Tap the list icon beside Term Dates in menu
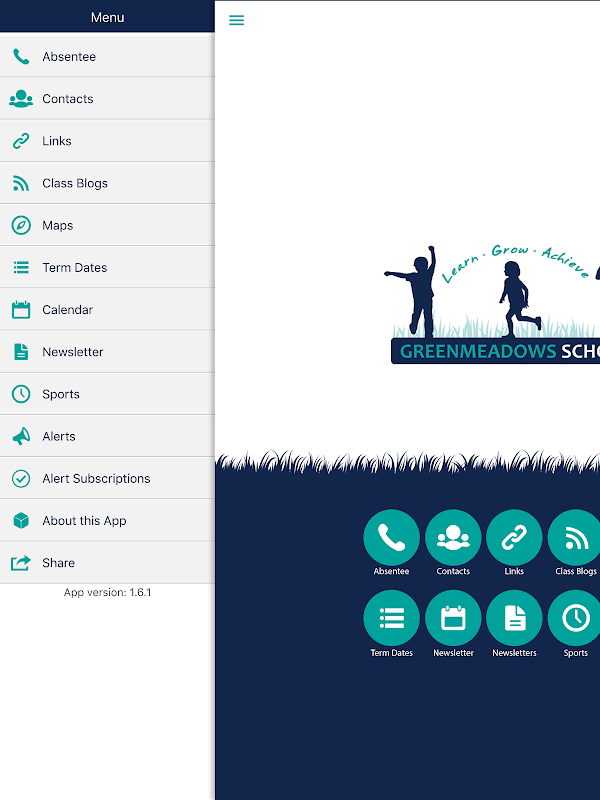Screen dimensions: 600x800 click(21, 267)
